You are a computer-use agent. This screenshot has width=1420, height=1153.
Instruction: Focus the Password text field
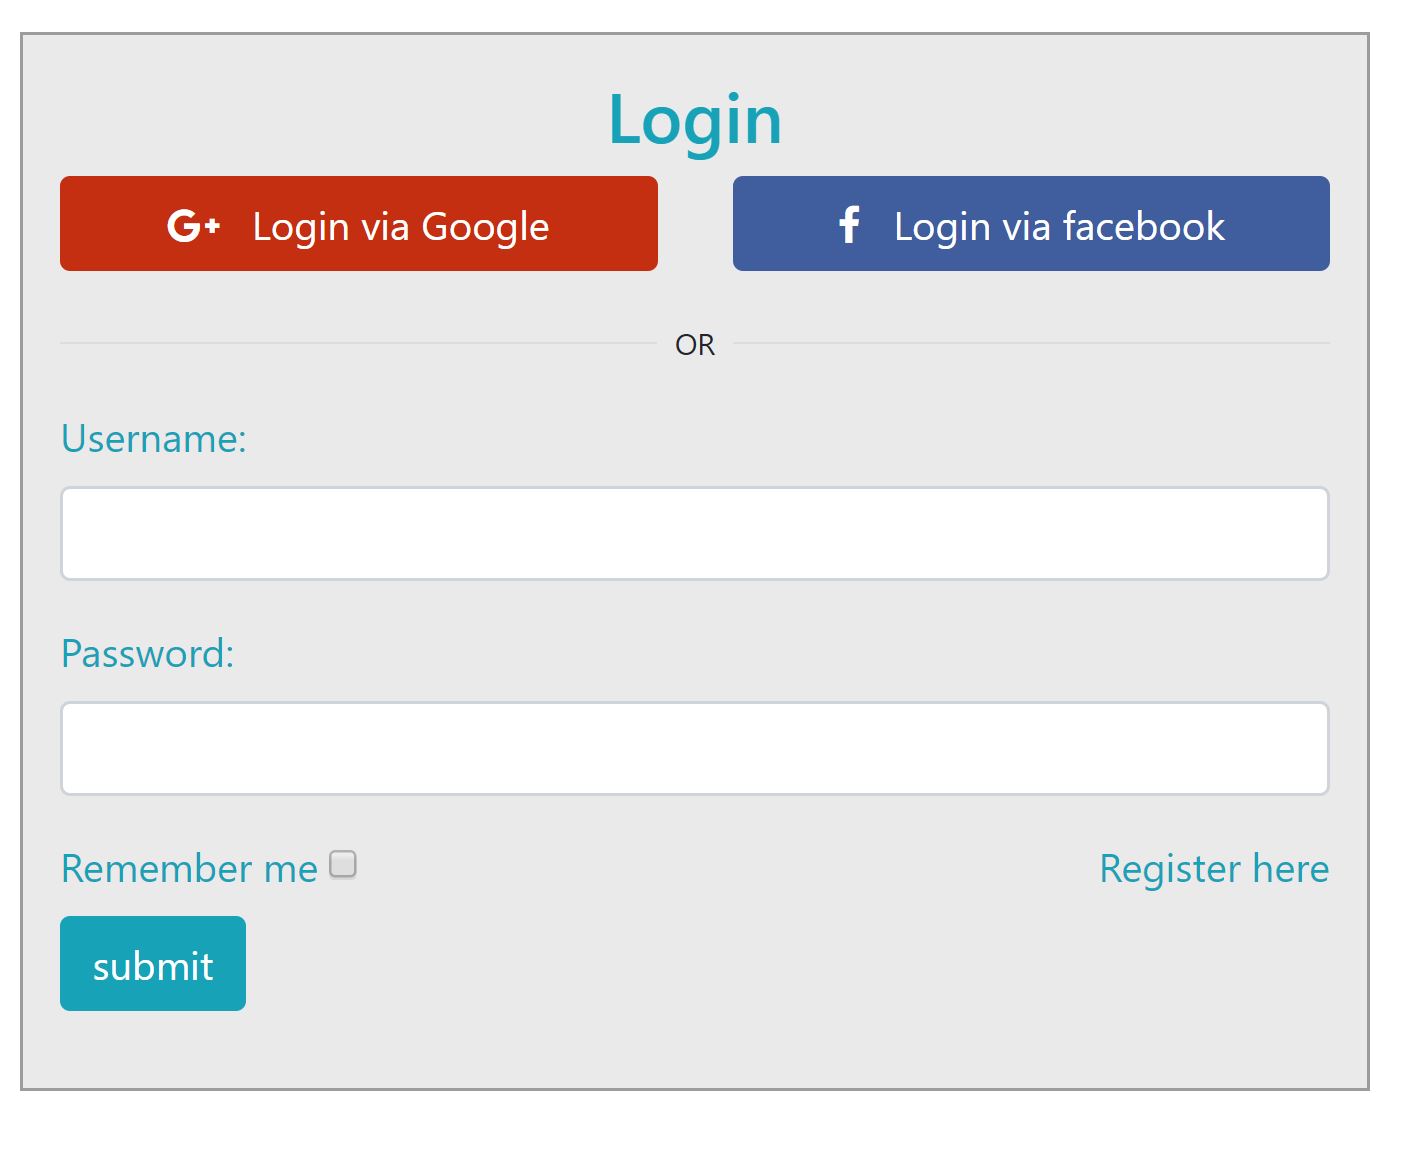click(x=695, y=748)
